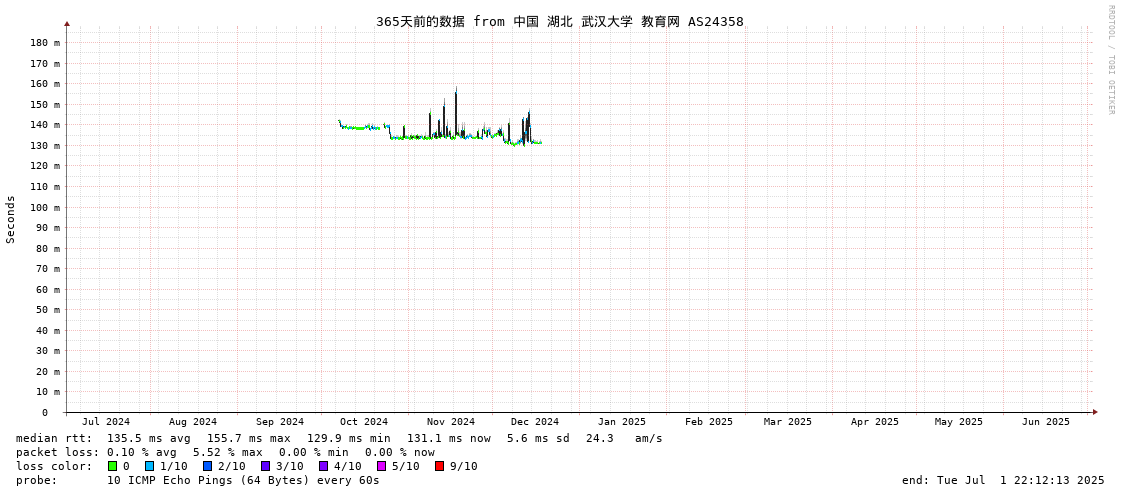
Task: Click the Aug 2024 x-axis label
Action: [x=192, y=422]
